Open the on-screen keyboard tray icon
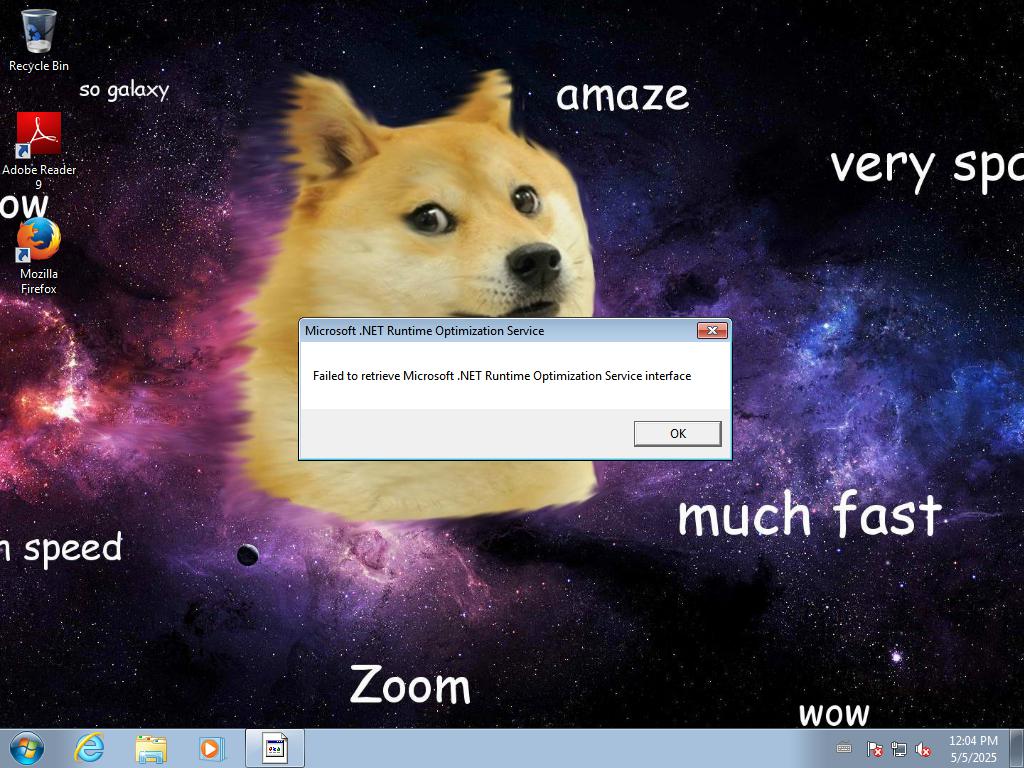Viewport: 1024px width, 768px height. click(844, 748)
